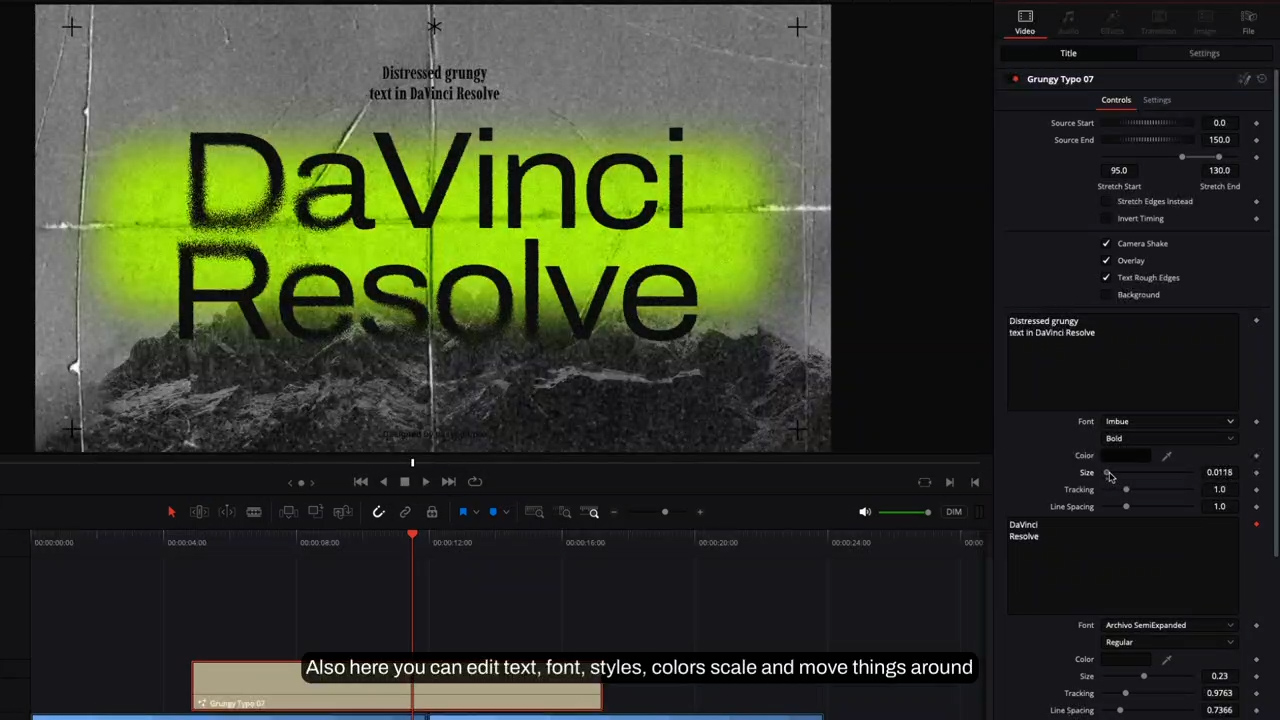Open Settings tab beside Controls
Viewport: 1280px width, 720px height.
click(1157, 100)
